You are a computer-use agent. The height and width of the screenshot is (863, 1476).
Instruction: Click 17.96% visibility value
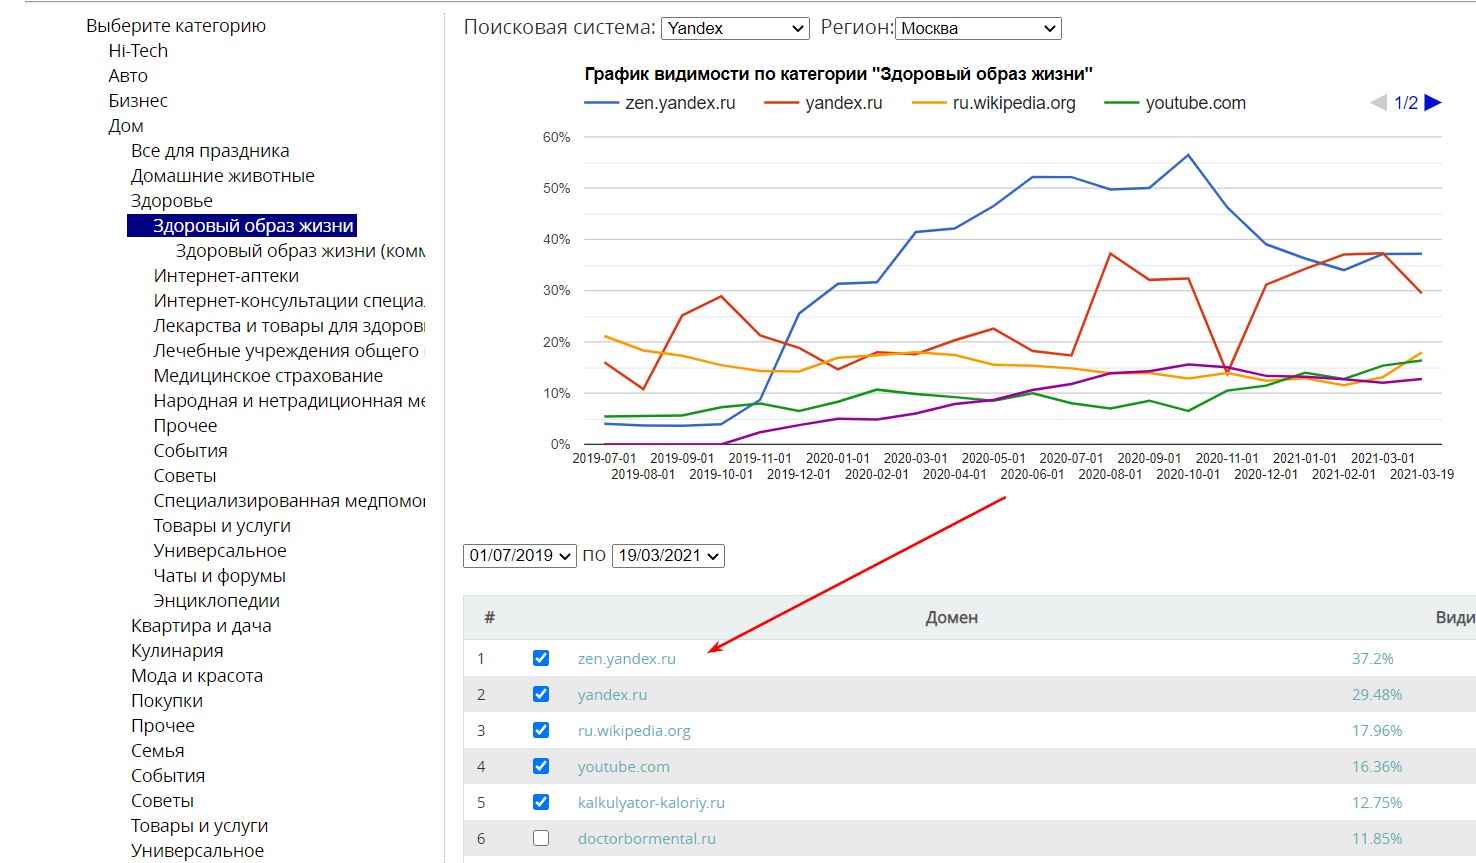click(1377, 730)
